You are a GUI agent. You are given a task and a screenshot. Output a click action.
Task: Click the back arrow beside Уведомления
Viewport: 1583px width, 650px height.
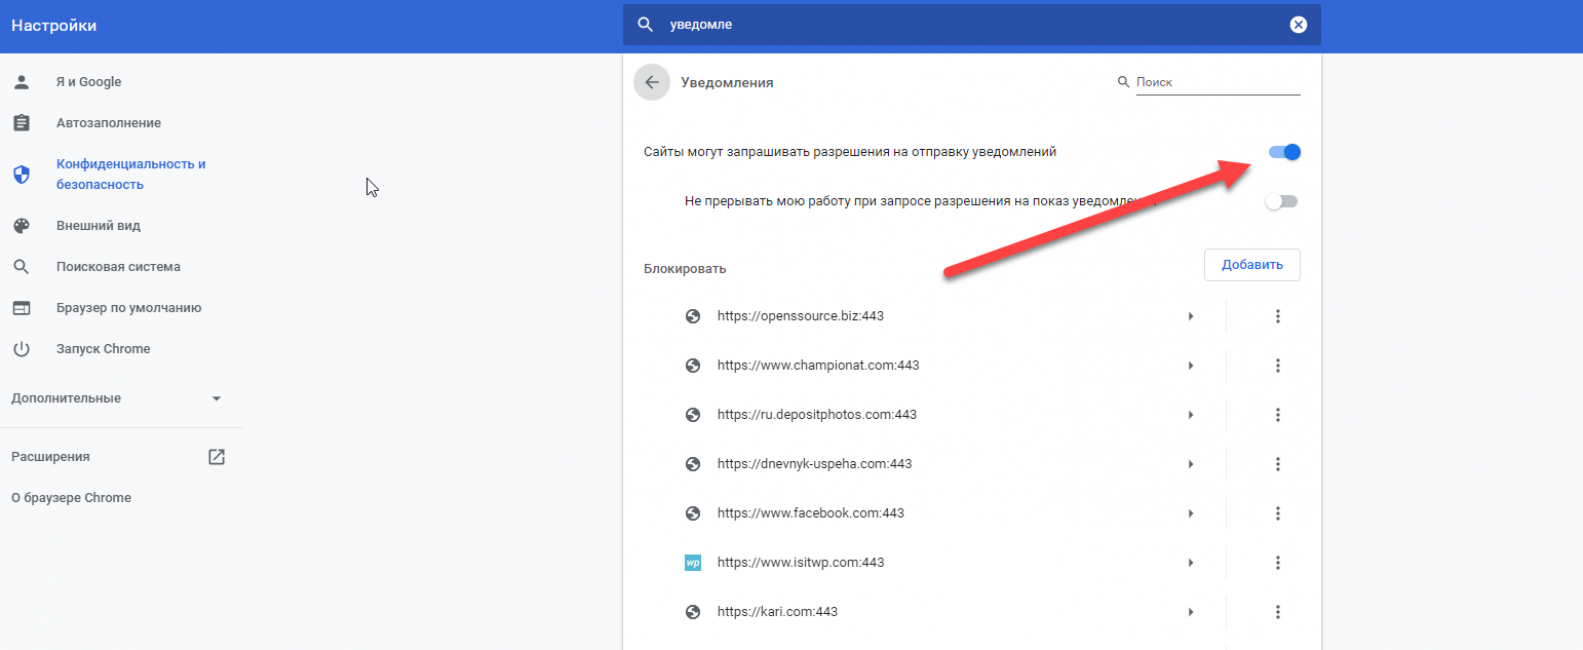pos(651,82)
